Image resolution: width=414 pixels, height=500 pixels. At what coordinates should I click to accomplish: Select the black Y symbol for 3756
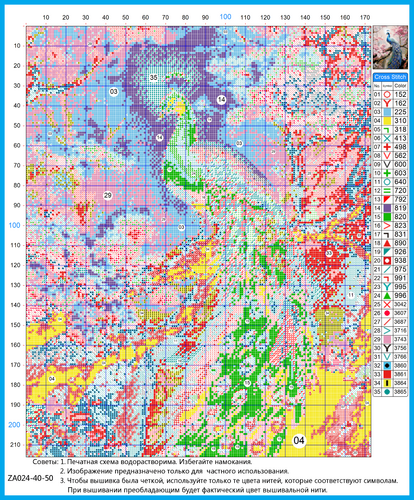coord(387,348)
